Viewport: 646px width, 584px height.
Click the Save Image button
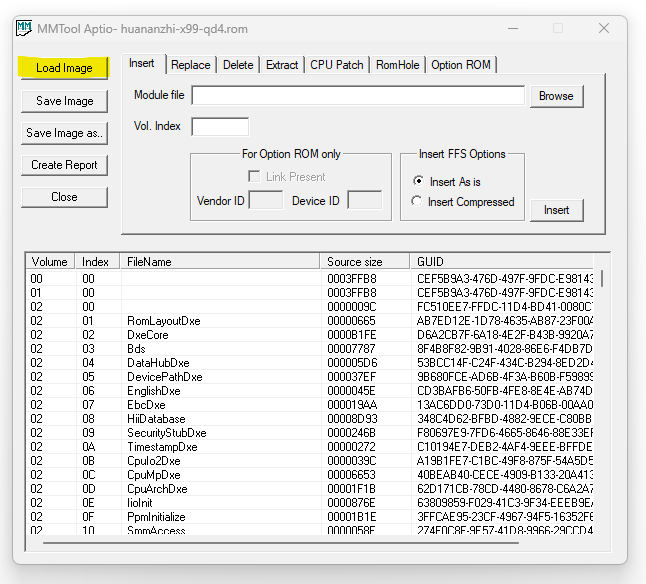[64, 101]
